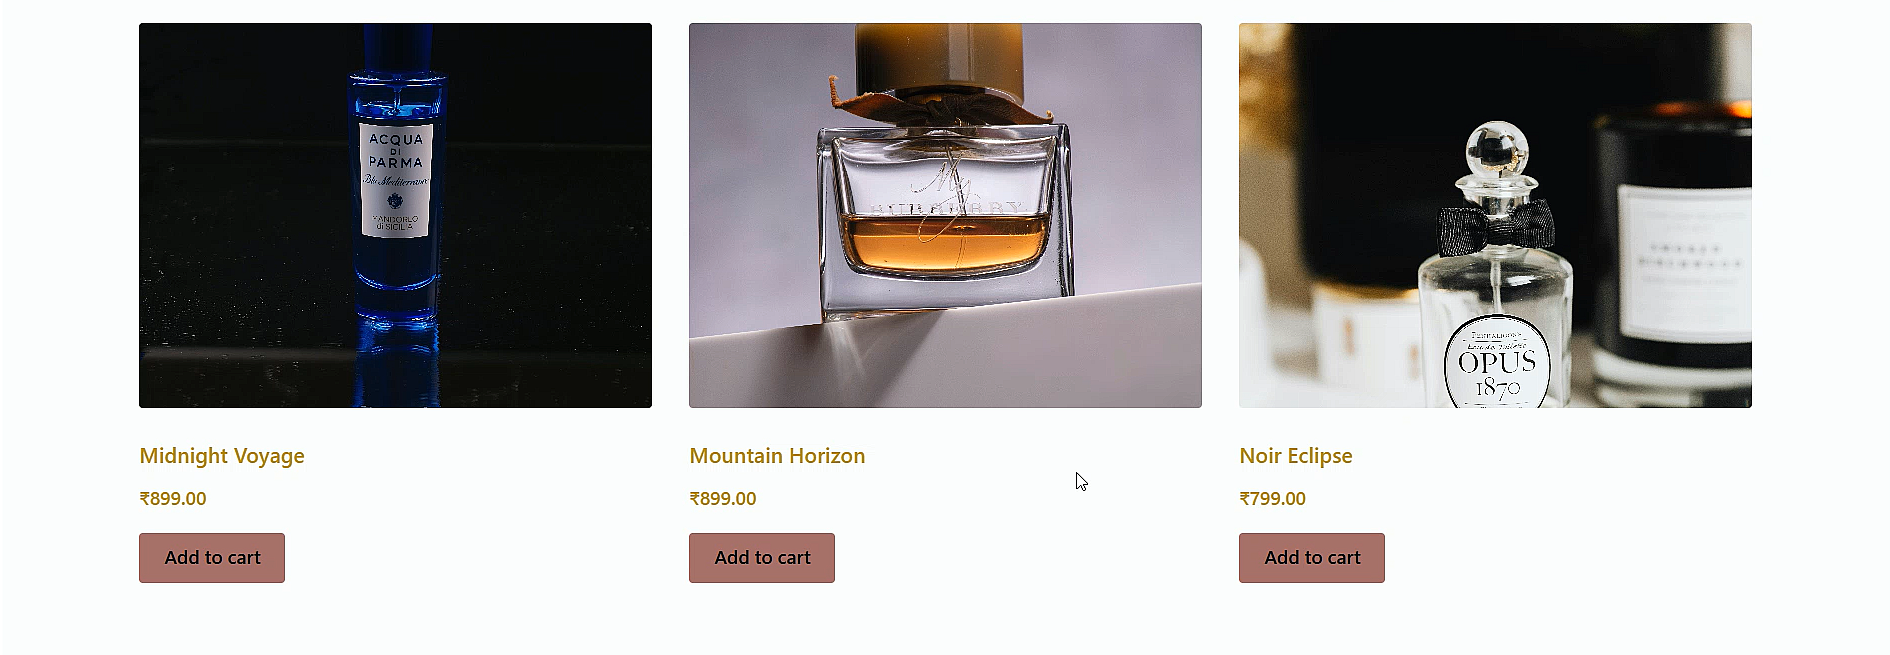Open the Noir Eclipse product image
Screen dimensions: 1890x655
point(1495,215)
